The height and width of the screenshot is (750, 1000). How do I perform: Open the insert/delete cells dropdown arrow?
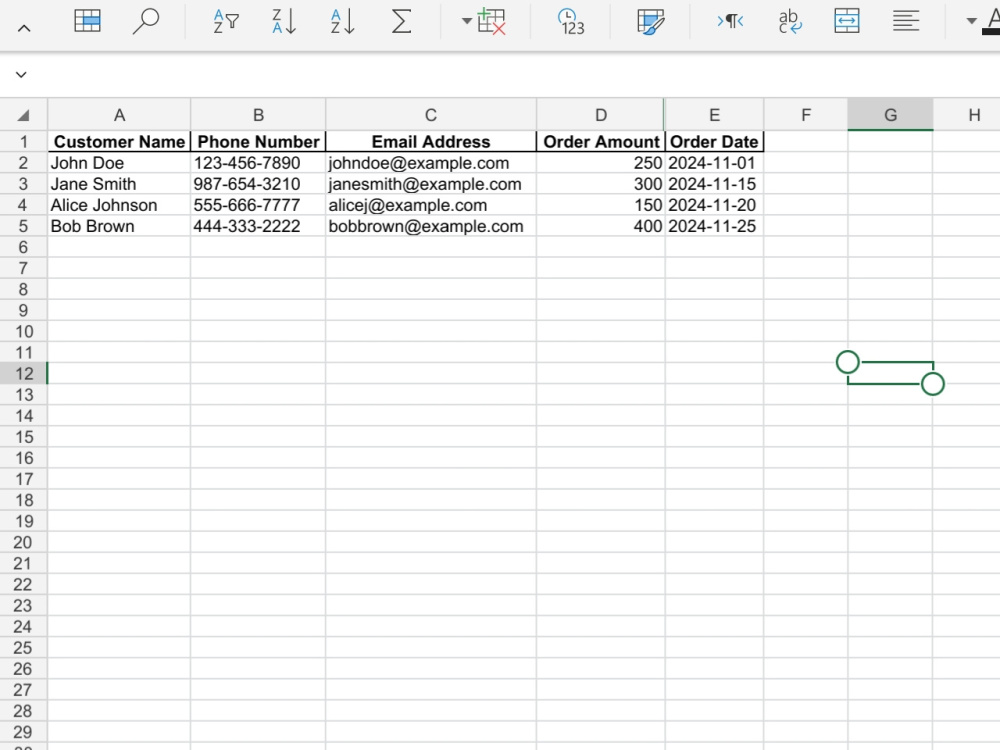click(467, 22)
